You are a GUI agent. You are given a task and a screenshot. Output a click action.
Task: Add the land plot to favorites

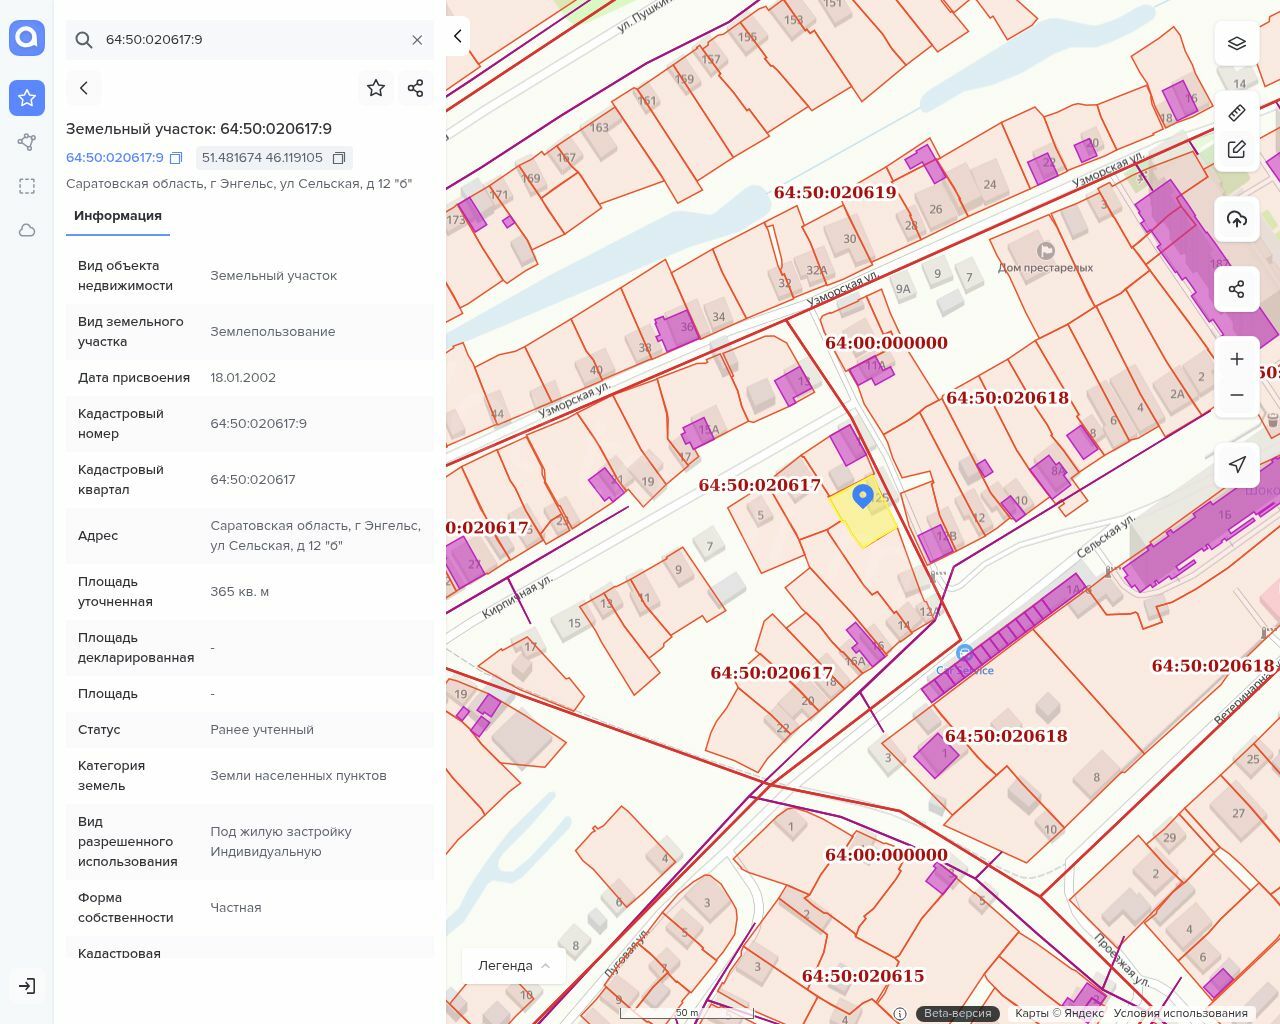[x=376, y=88]
